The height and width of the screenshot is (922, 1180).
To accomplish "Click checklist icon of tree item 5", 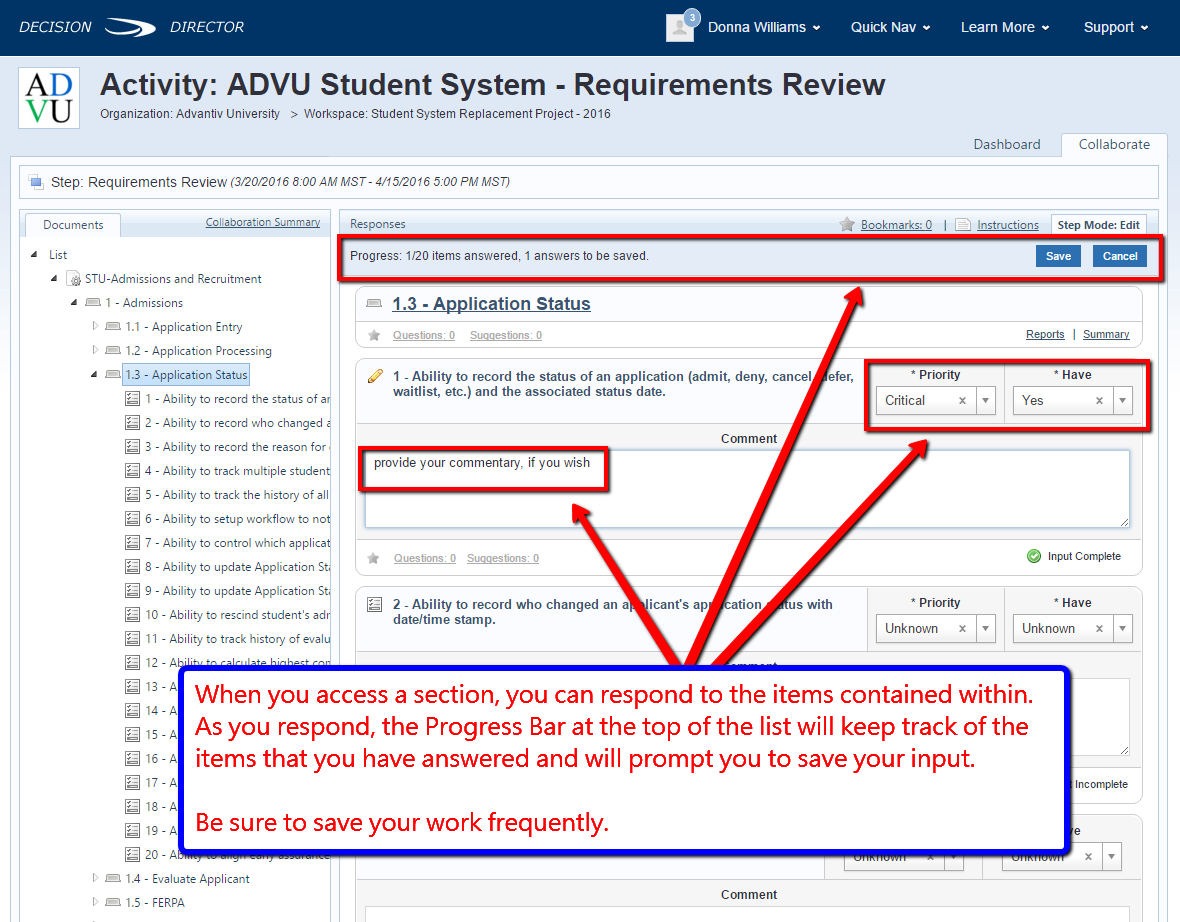I will (132, 494).
